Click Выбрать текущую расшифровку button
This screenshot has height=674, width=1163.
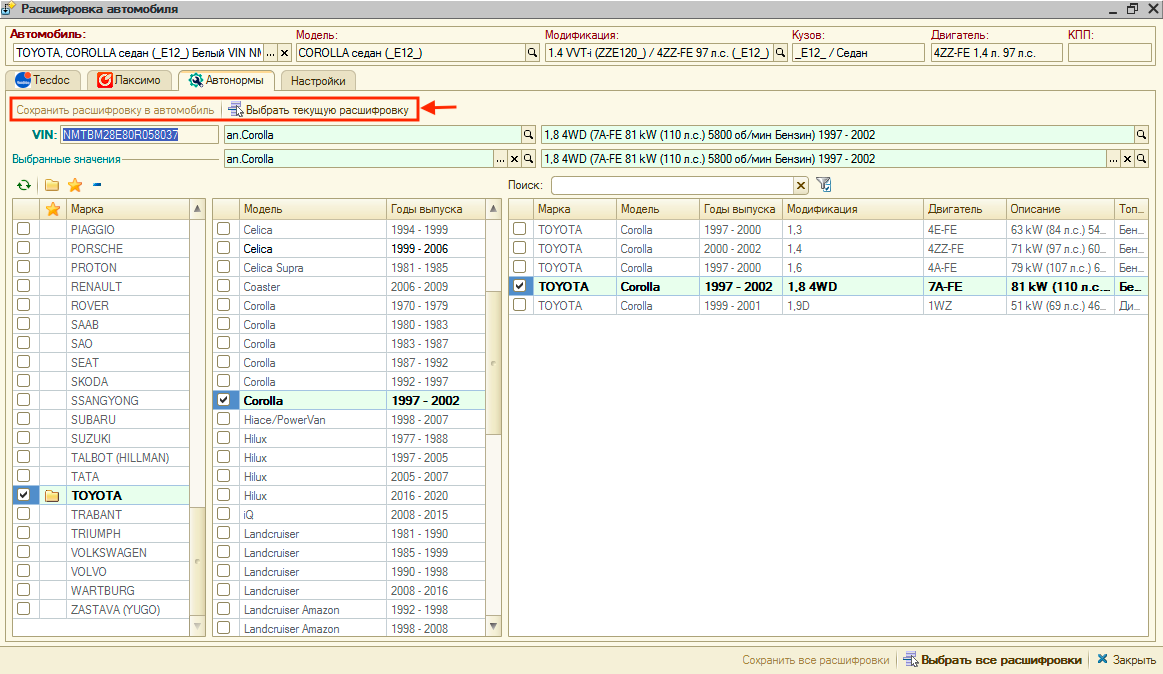[319, 110]
